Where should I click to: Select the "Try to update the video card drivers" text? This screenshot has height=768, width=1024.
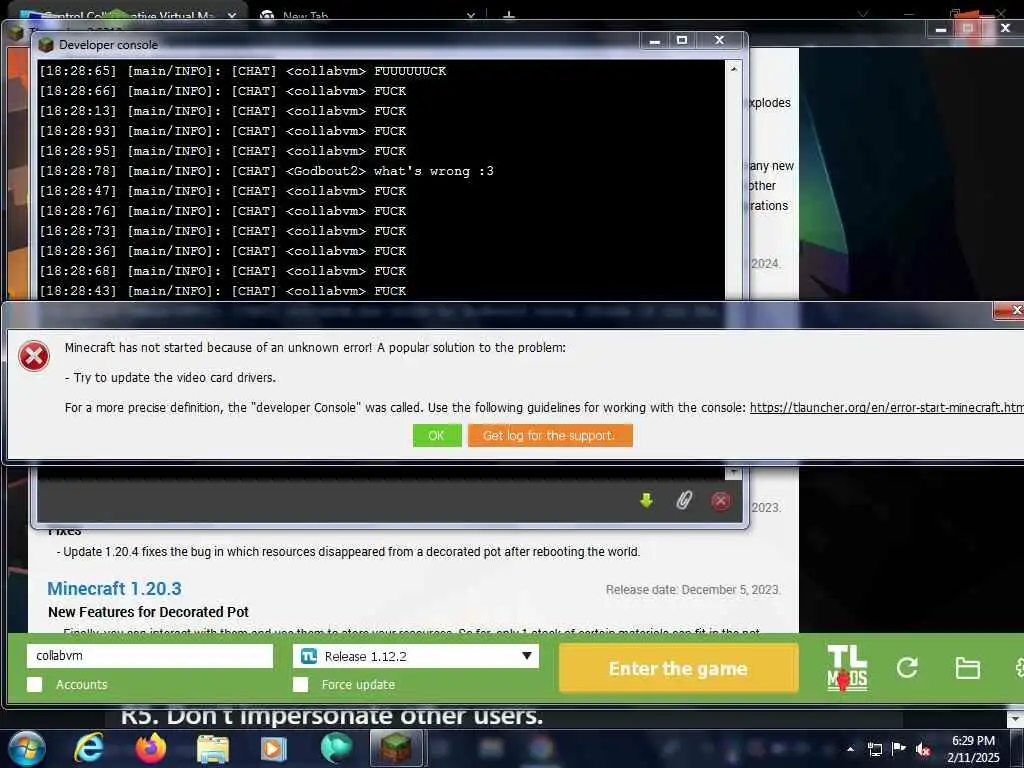[x=170, y=377]
